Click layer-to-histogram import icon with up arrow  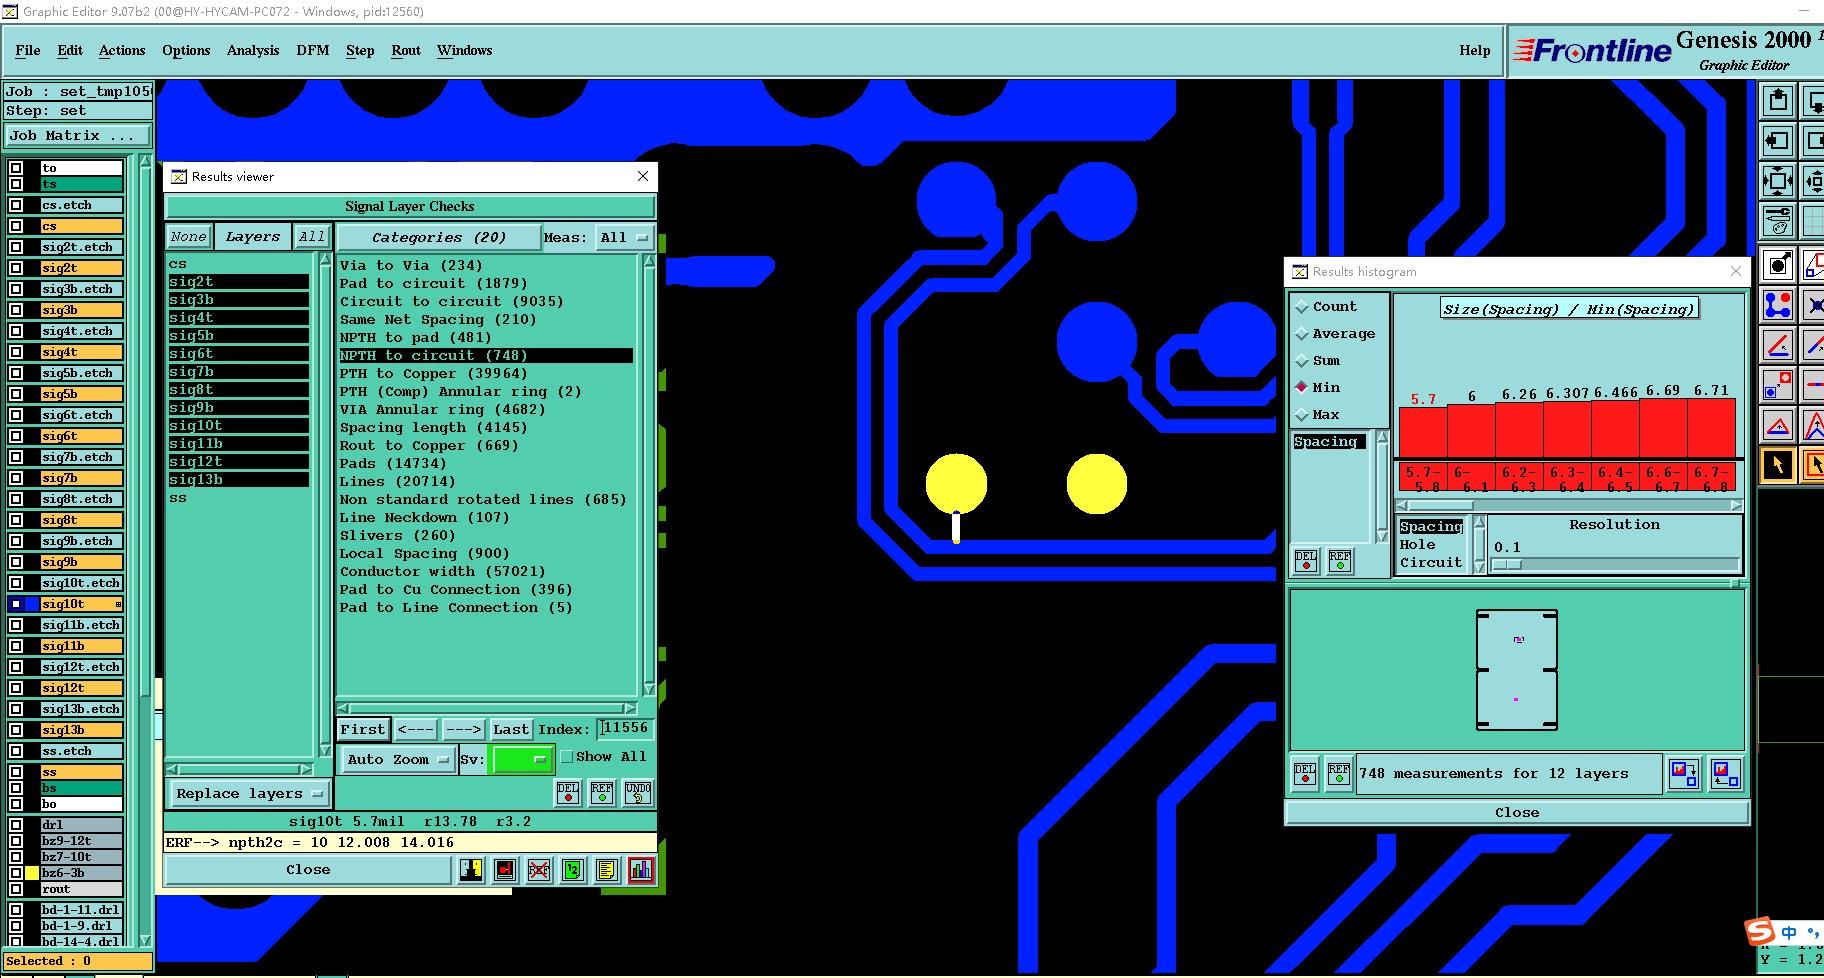point(1726,774)
